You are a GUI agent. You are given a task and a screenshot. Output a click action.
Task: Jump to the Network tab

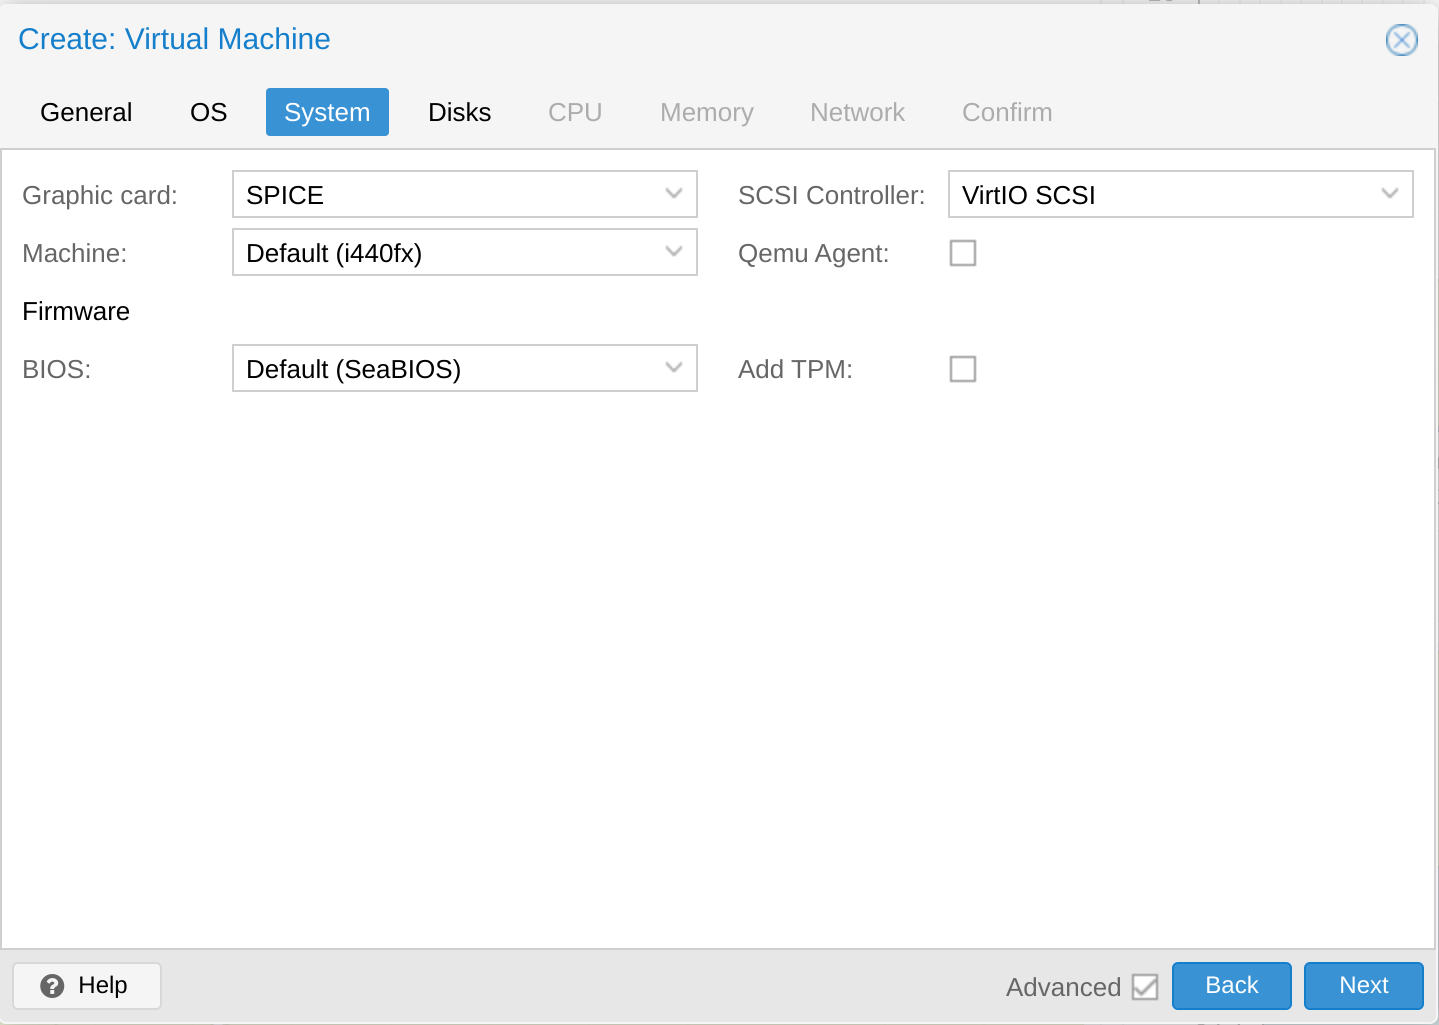857,112
